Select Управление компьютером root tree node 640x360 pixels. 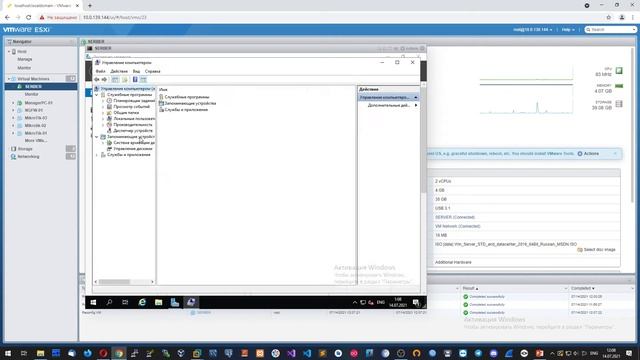click(x=125, y=89)
